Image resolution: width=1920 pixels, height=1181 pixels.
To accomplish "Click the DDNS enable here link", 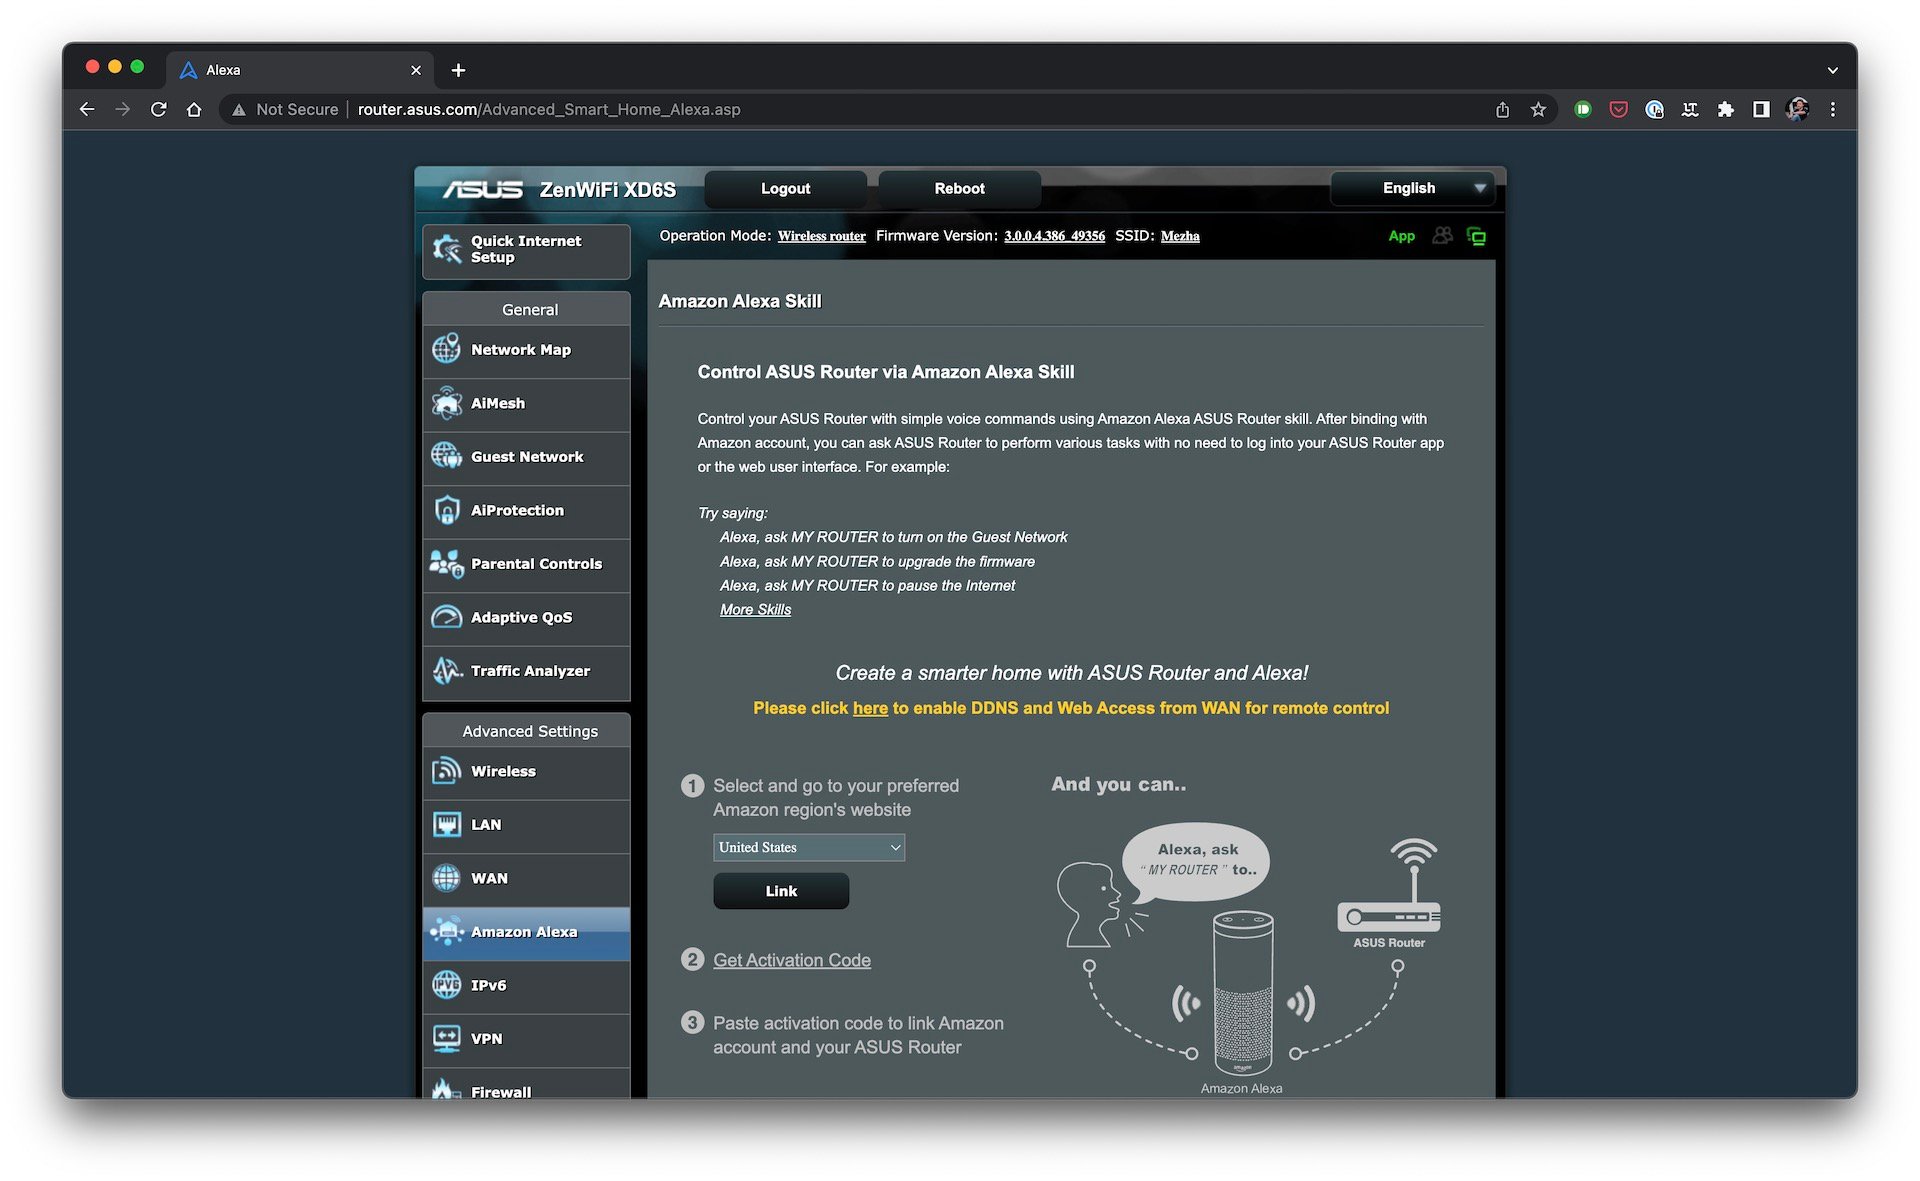I will (x=869, y=708).
